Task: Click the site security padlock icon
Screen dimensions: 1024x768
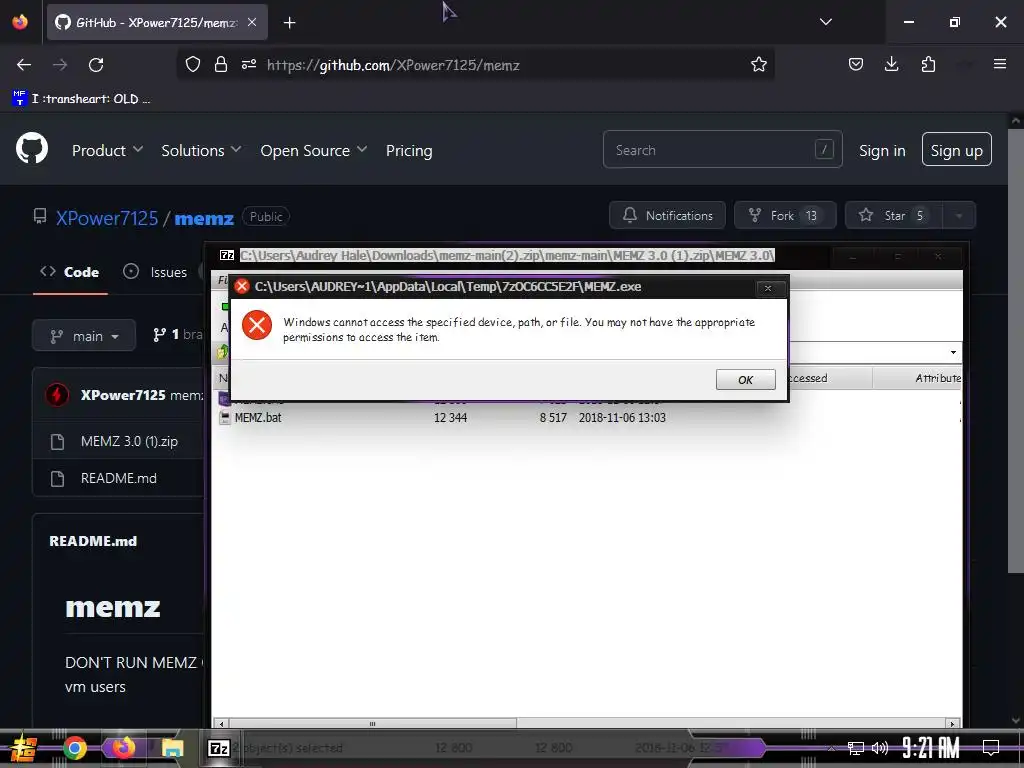Action: (221, 65)
